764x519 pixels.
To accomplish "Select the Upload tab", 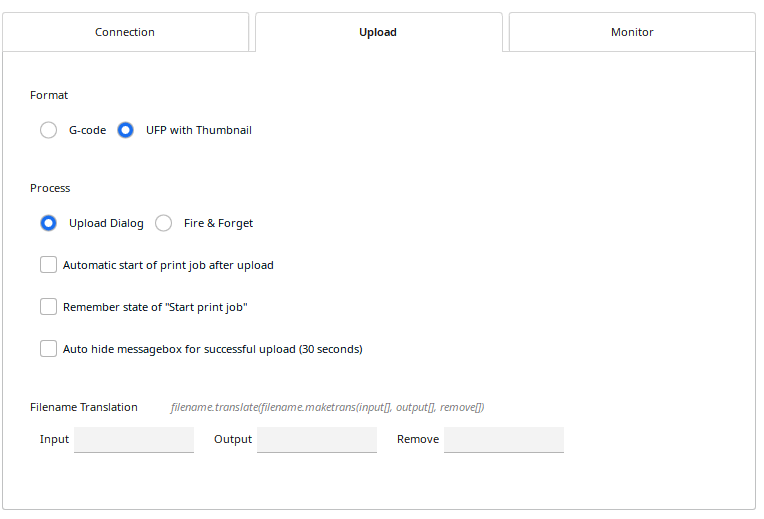I will [378, 32].
